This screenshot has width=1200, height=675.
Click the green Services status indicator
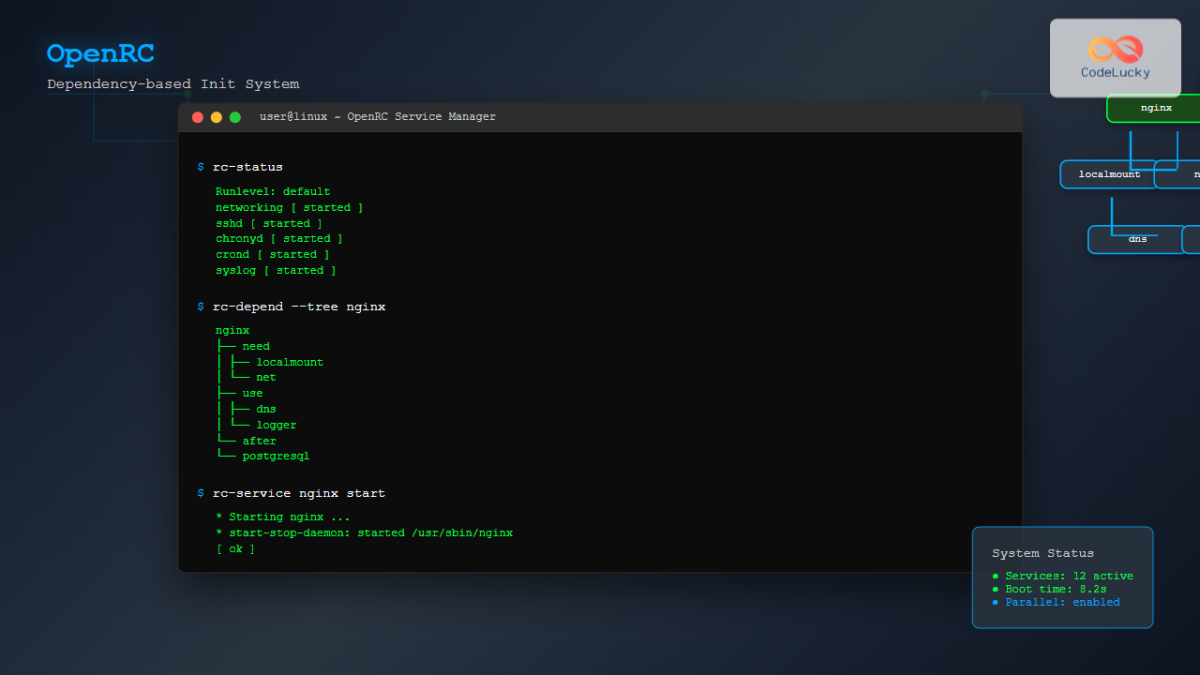point(994,575)
